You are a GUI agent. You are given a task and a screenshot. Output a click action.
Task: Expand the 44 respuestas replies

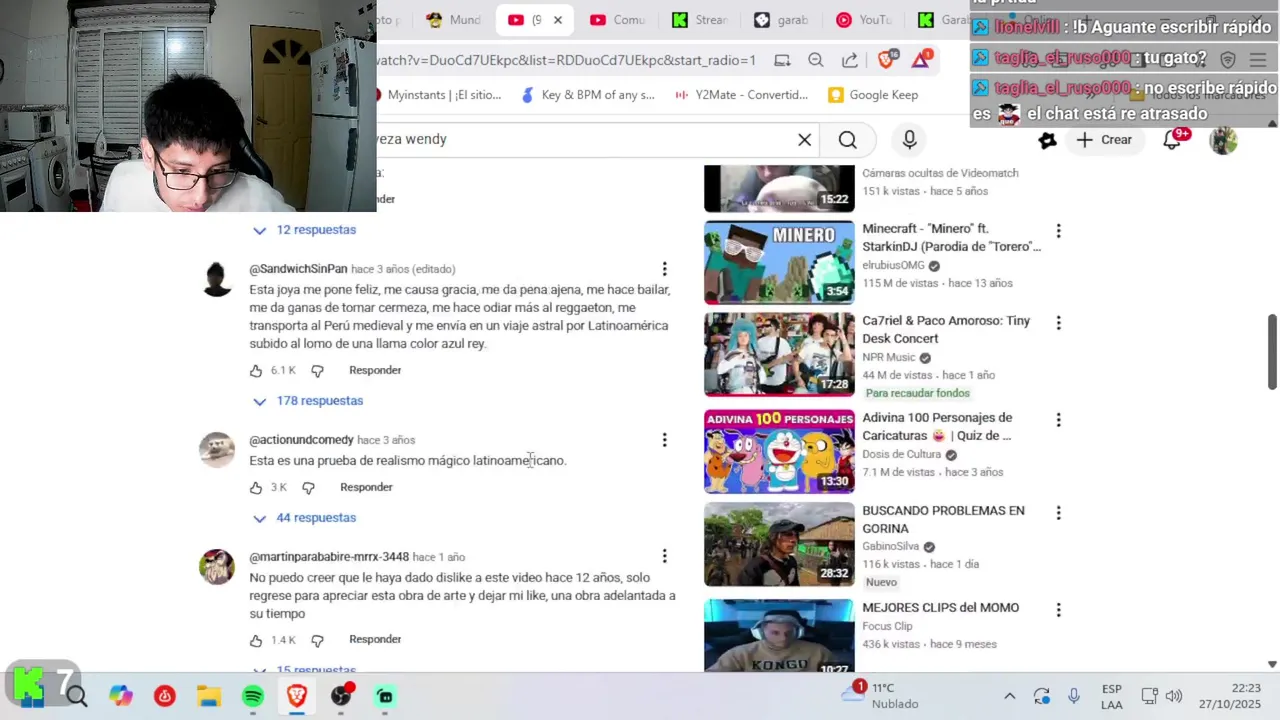point(304,518)
